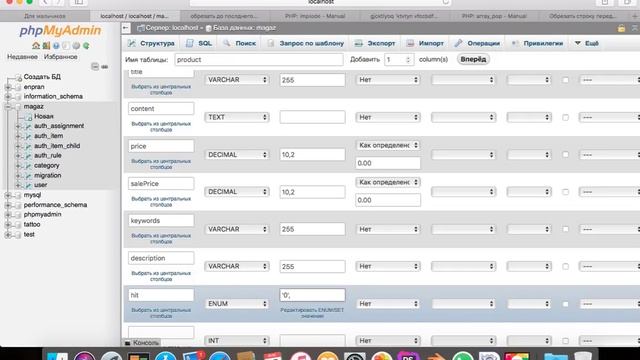Open Нет default dropdown in description row
The height and width of the screenshot is (360, 640).
[388, 266]
